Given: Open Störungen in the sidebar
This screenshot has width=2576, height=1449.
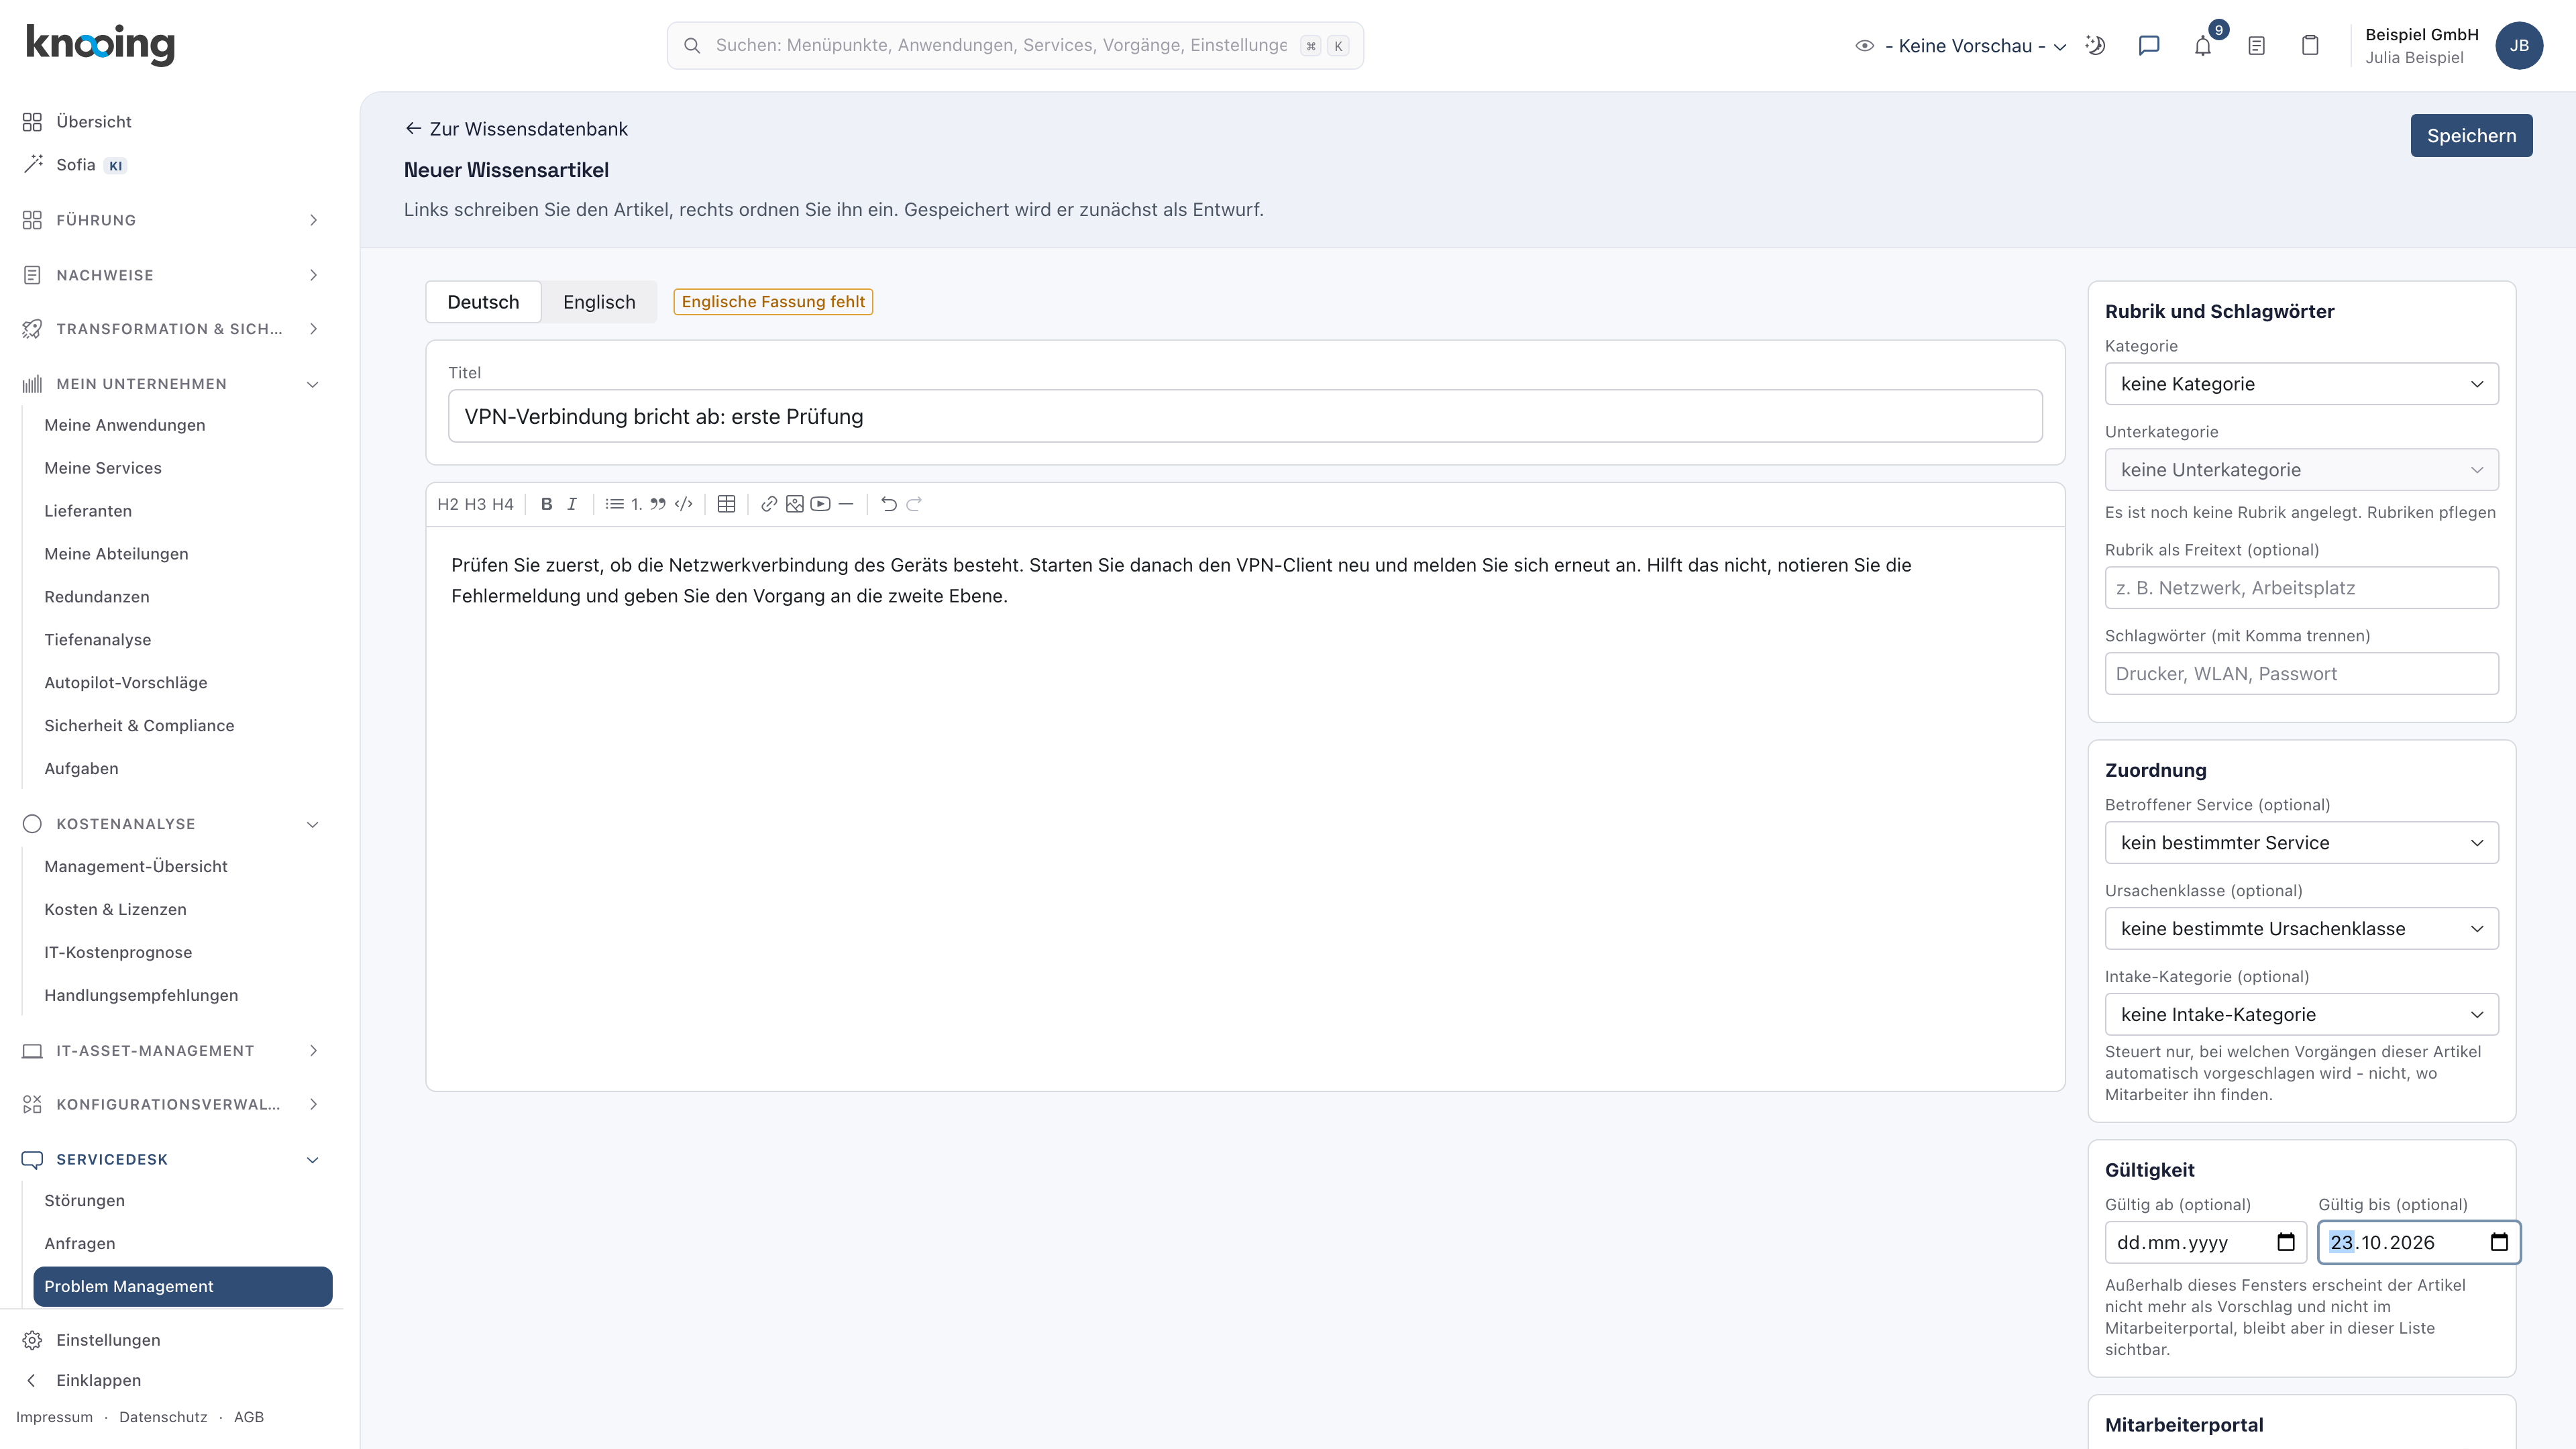Looking at the screenshot, I should 85,1201.
